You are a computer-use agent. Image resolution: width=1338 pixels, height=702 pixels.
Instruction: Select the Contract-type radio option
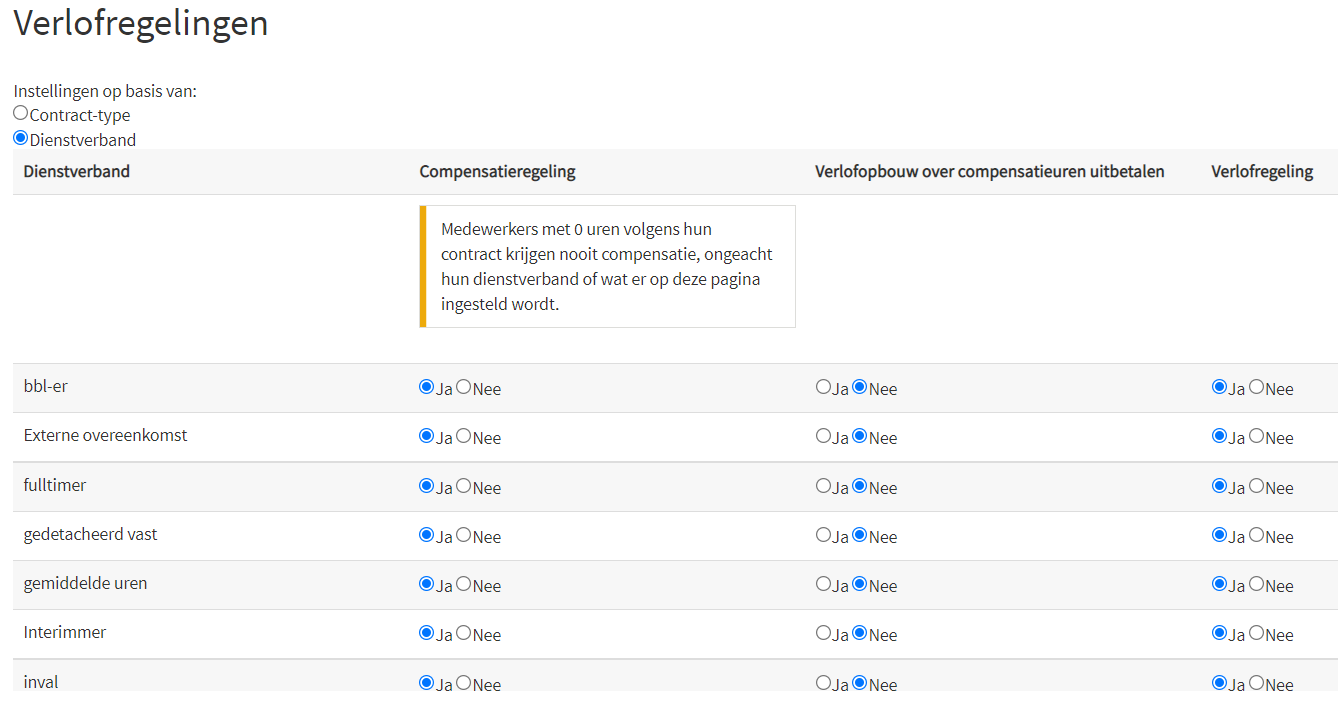point(21,113)
